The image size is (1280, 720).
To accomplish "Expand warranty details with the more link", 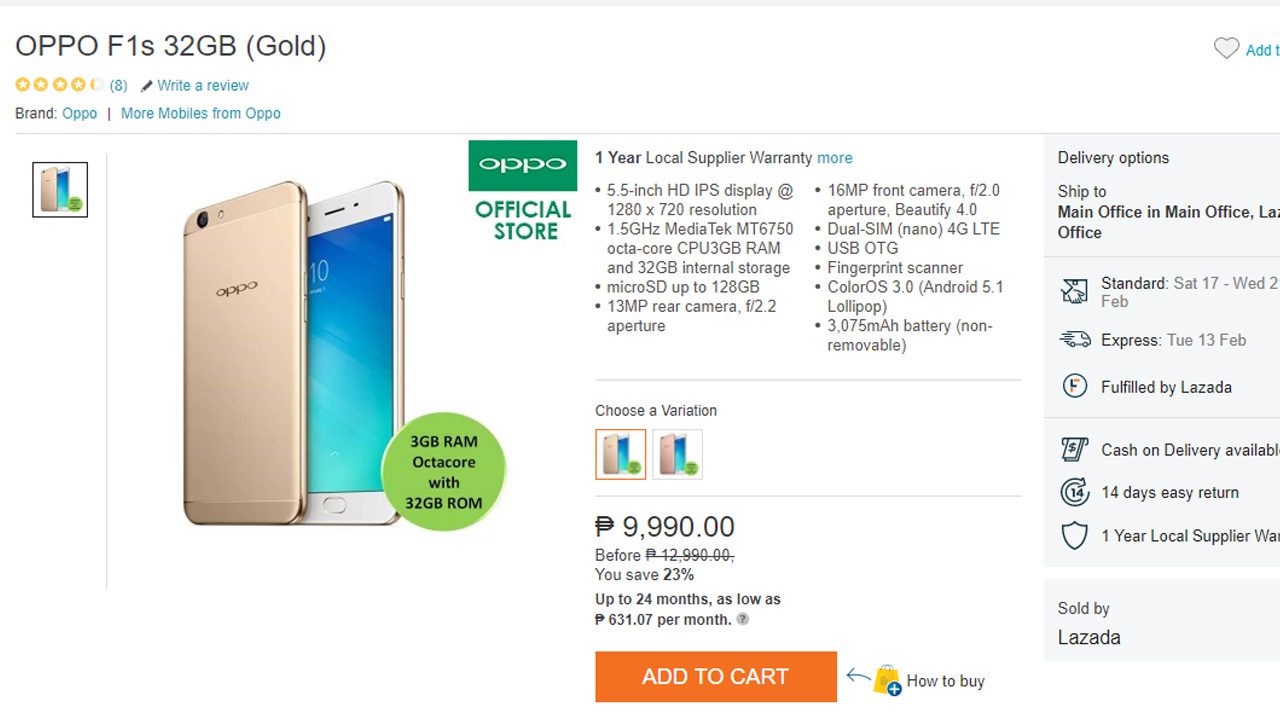I will tap(835, 158).
